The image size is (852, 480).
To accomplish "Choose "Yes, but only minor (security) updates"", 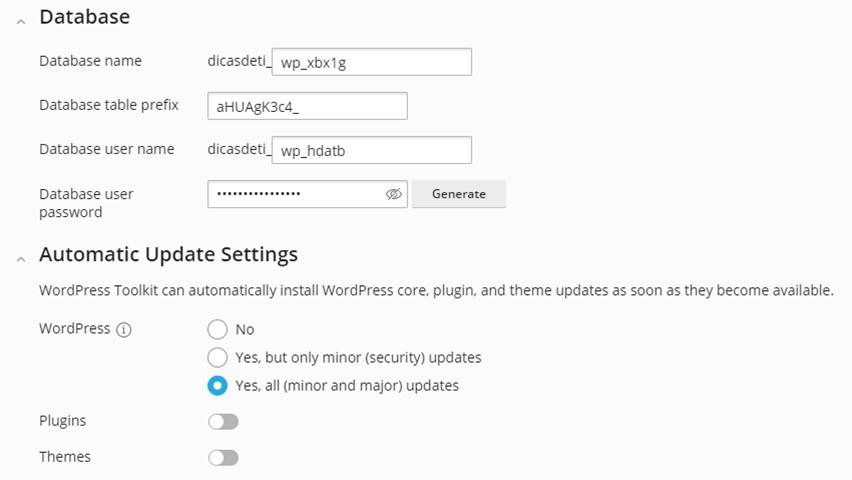I will click(x=217, y=357).
